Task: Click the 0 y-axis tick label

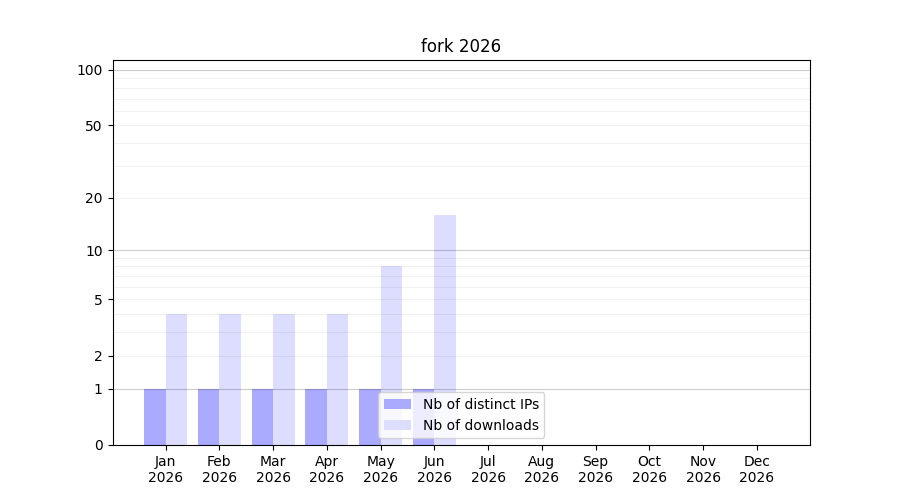Action: [x=99, y=445]
